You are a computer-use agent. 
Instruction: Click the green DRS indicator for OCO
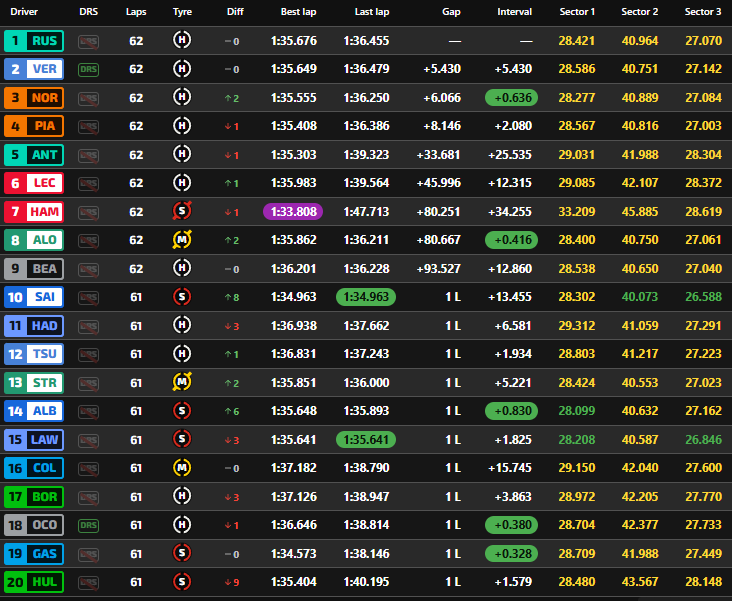point(89,525)
